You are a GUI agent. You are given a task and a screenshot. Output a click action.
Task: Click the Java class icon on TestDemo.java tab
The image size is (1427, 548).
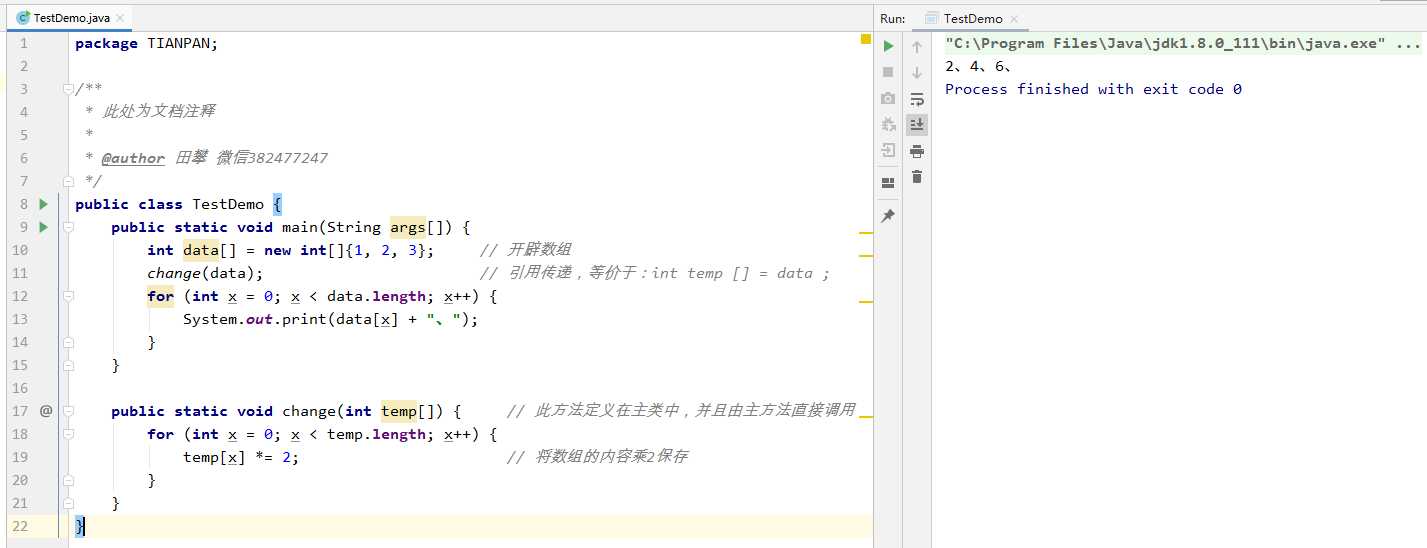tap(23, 18)
